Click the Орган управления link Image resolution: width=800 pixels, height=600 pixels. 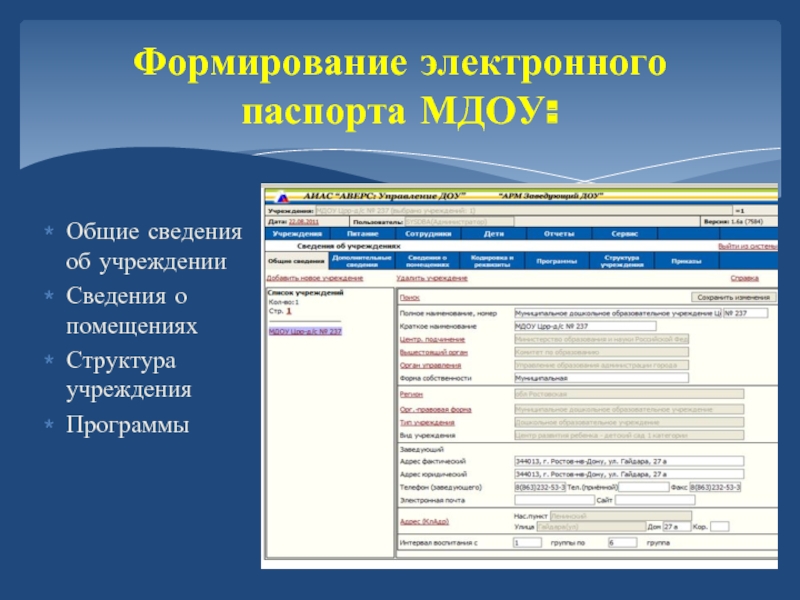click(x=431, y=365)
